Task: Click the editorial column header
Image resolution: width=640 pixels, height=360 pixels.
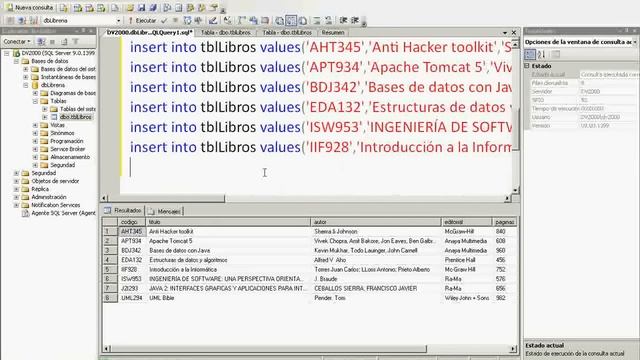Action: pyautogui.click(x=467, y=222)
